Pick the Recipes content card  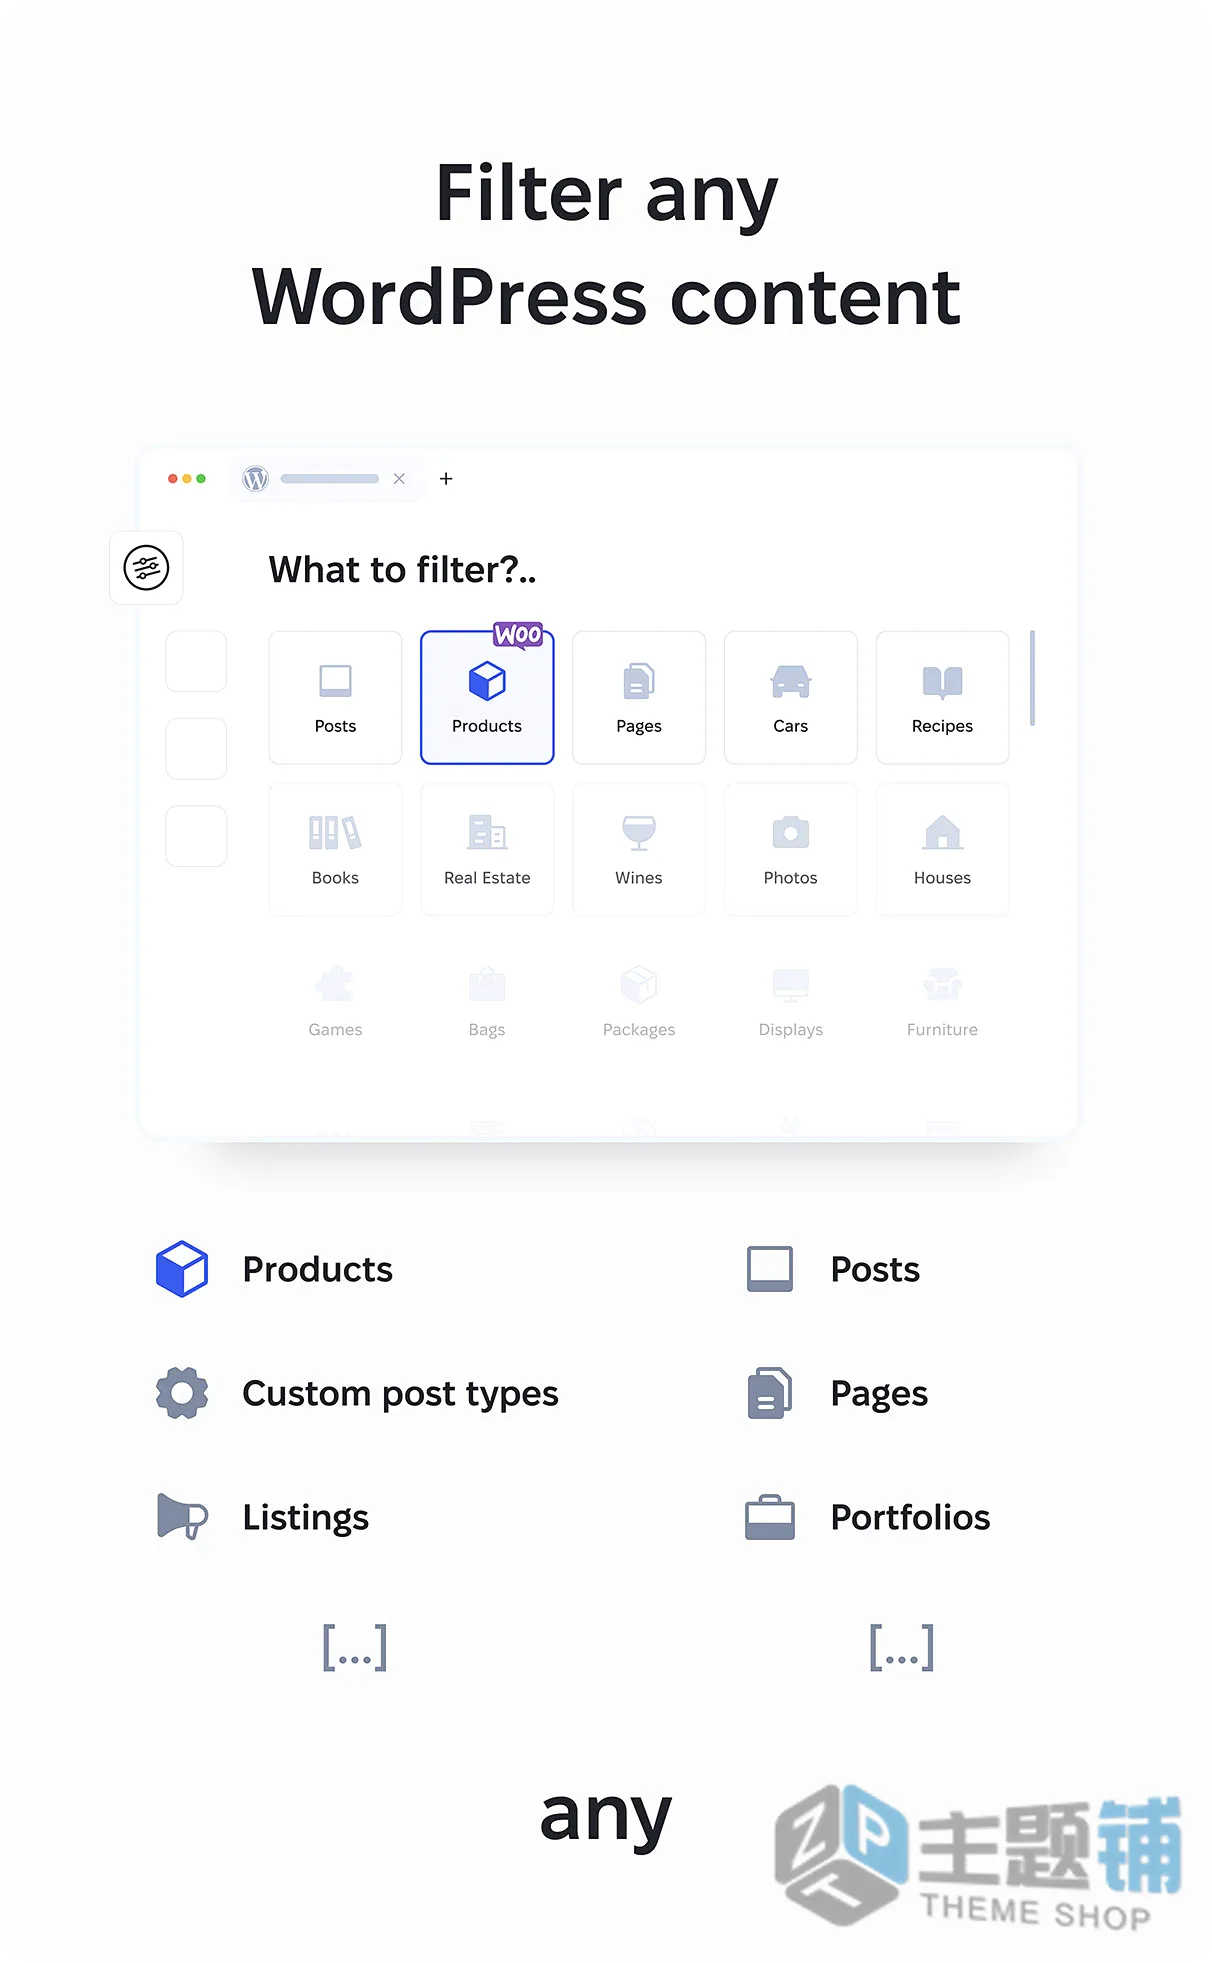click(942, 697)
